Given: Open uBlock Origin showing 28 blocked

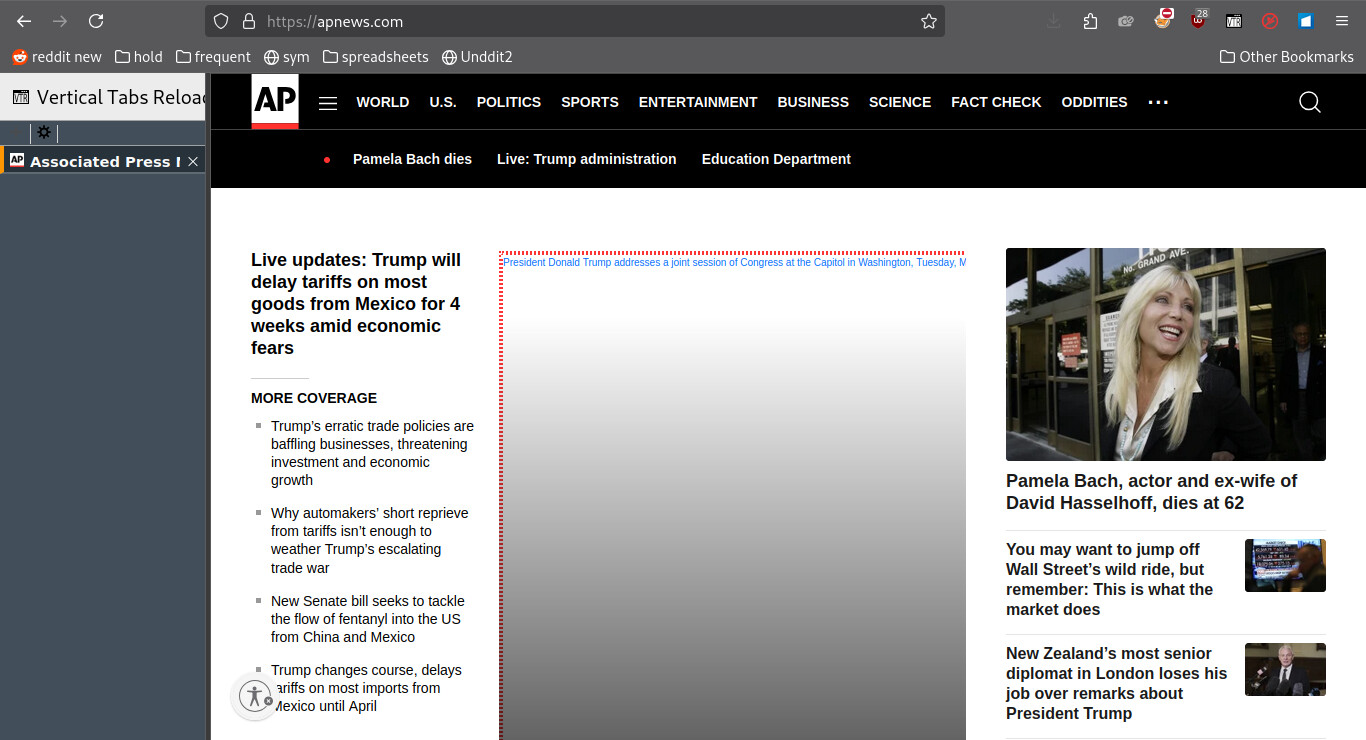Looking at the screenshot, I should click(1198, 19).
